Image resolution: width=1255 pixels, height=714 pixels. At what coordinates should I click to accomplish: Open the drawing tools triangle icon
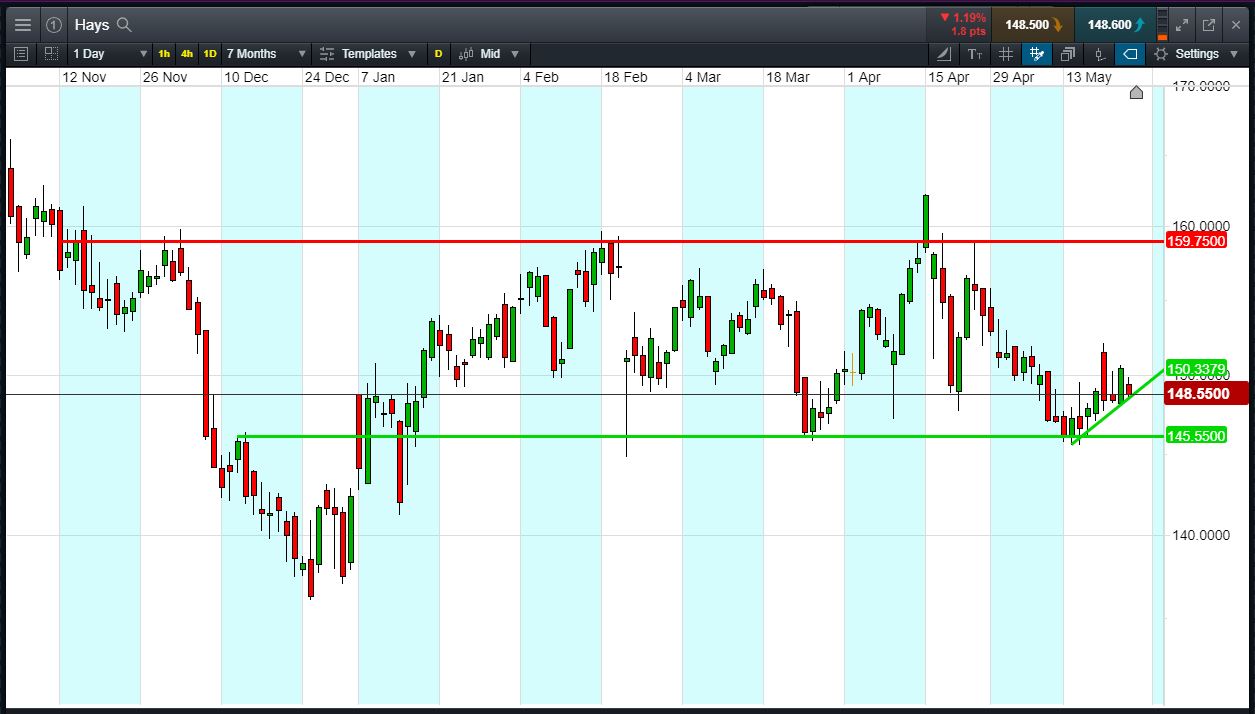945,54
